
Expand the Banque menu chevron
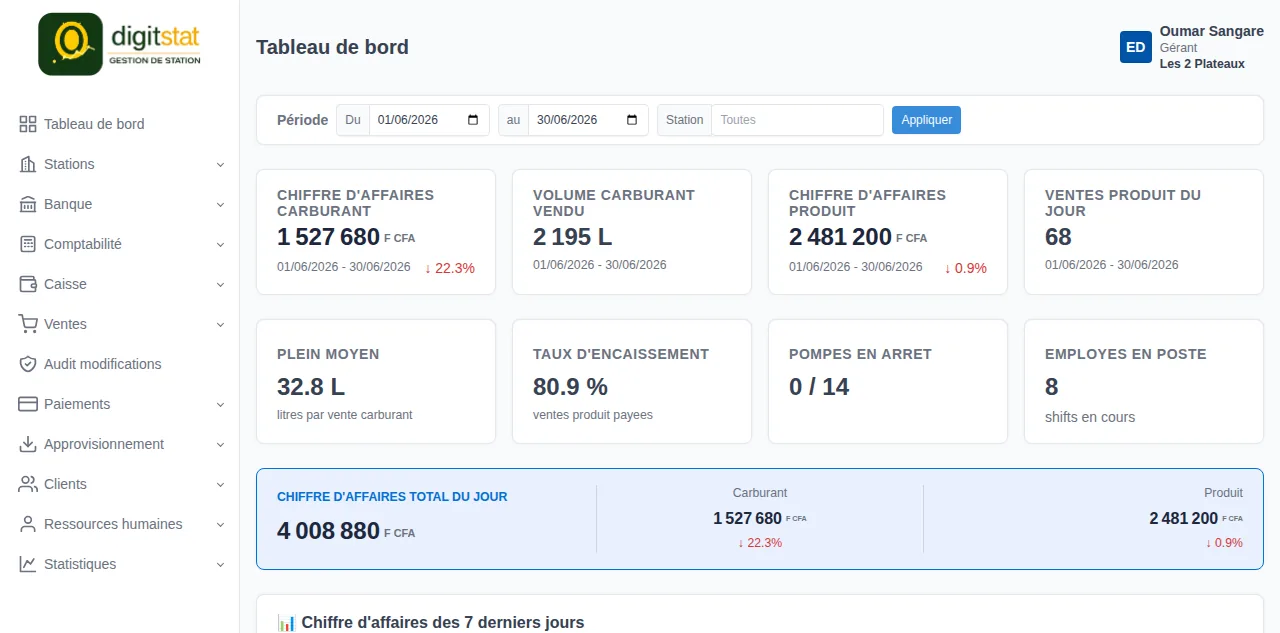click(221, 204)
